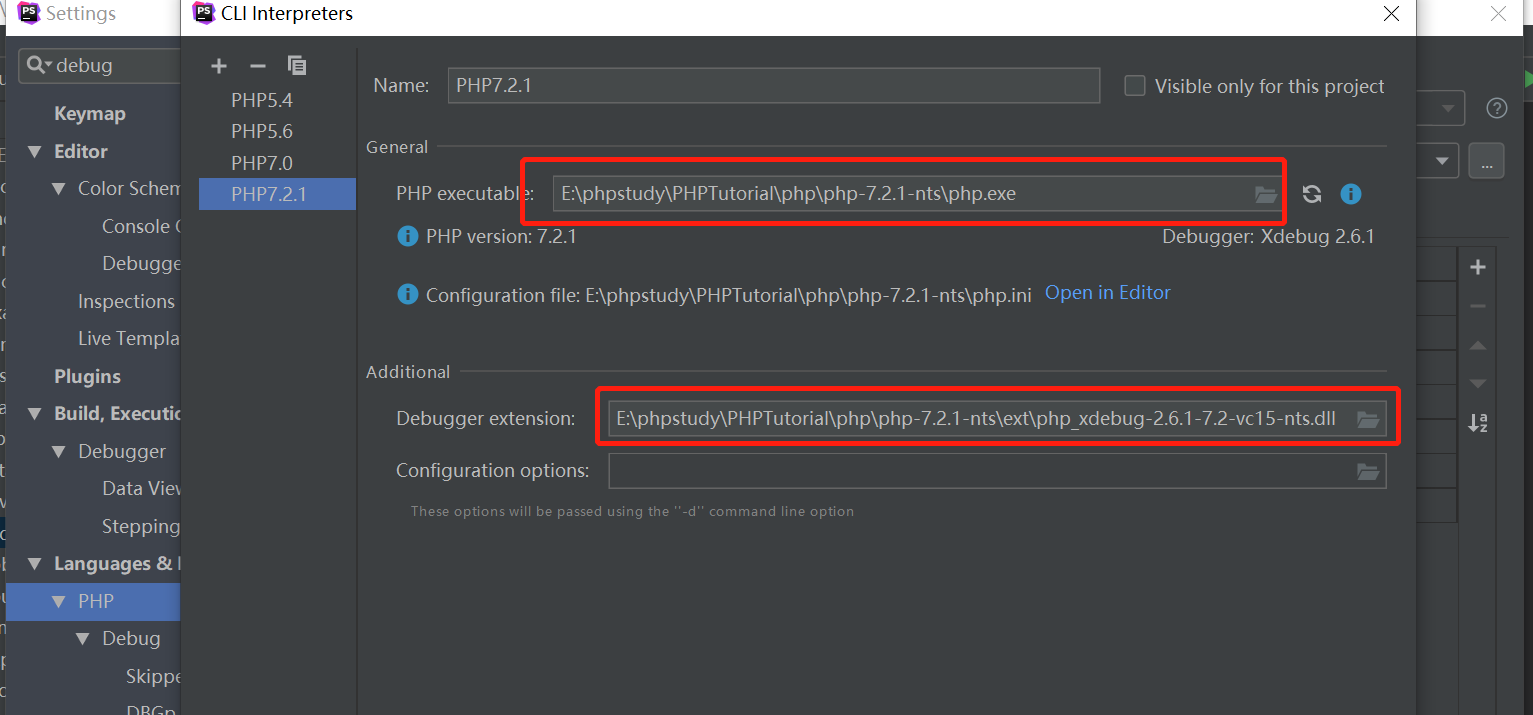1533x715 pixels.
Task: Browse for PHP executable folder icon
Action: 1266,194
